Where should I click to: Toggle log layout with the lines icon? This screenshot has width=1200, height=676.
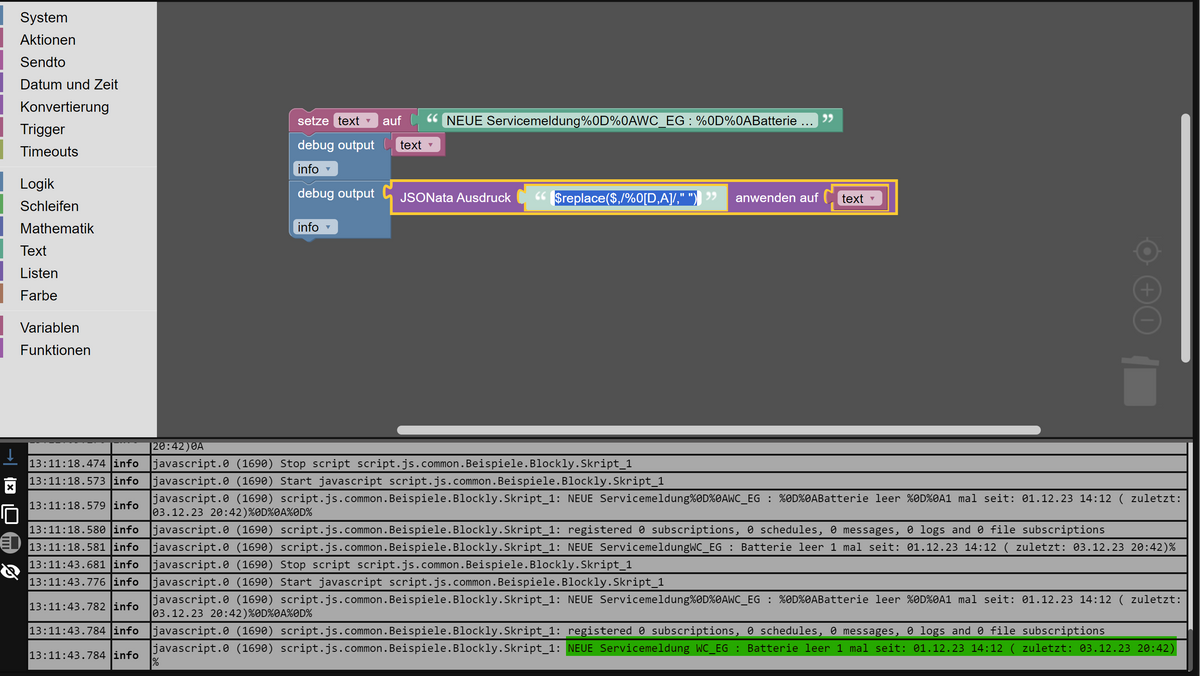point(10,543)
